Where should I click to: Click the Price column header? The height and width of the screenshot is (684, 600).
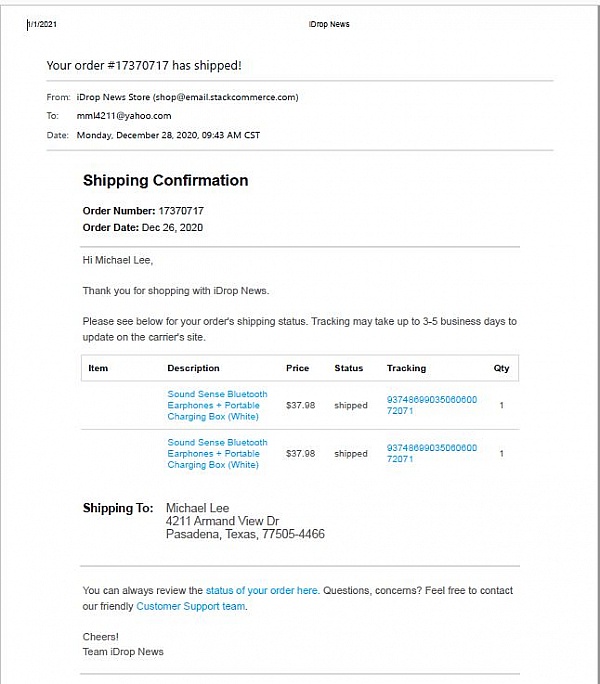click(297, 368)
